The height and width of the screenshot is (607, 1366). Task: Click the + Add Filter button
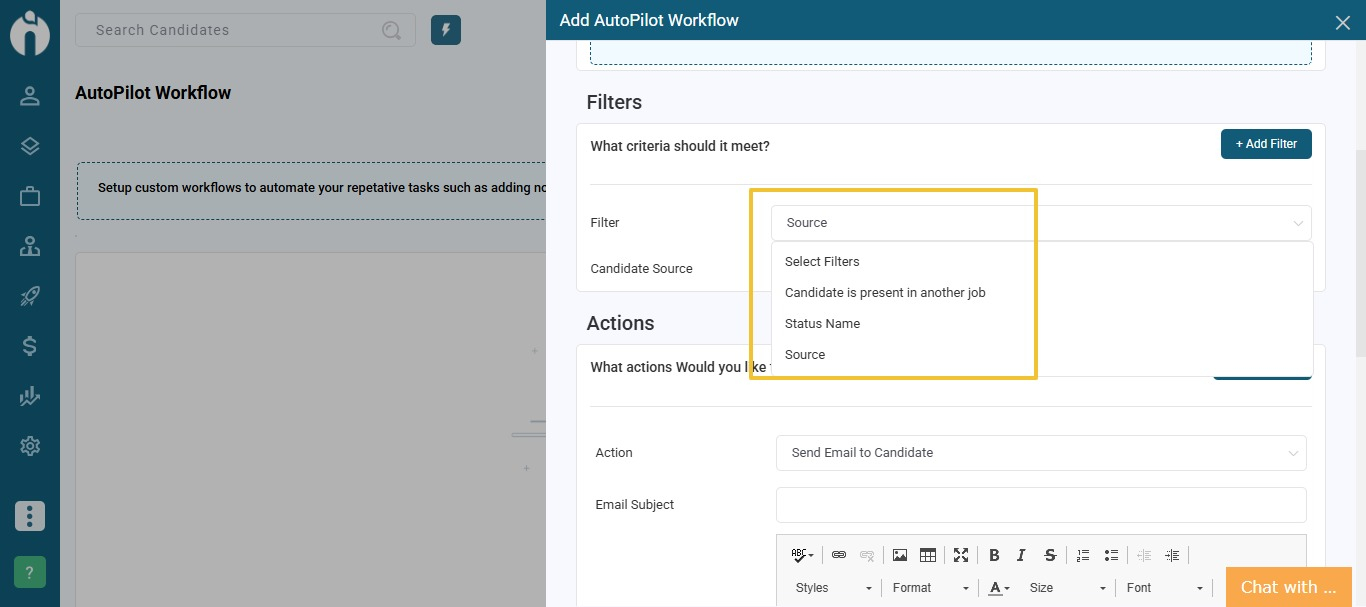[1265, 144]
